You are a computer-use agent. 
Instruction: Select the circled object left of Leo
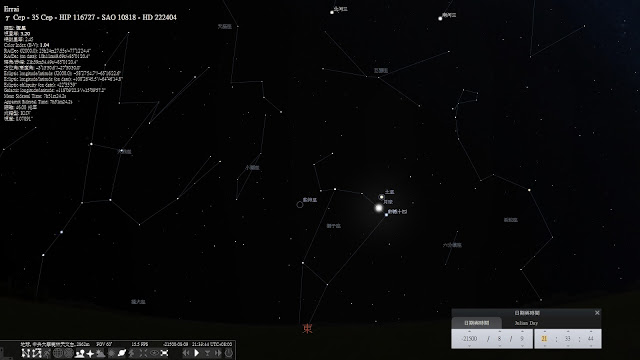point(300,204)
